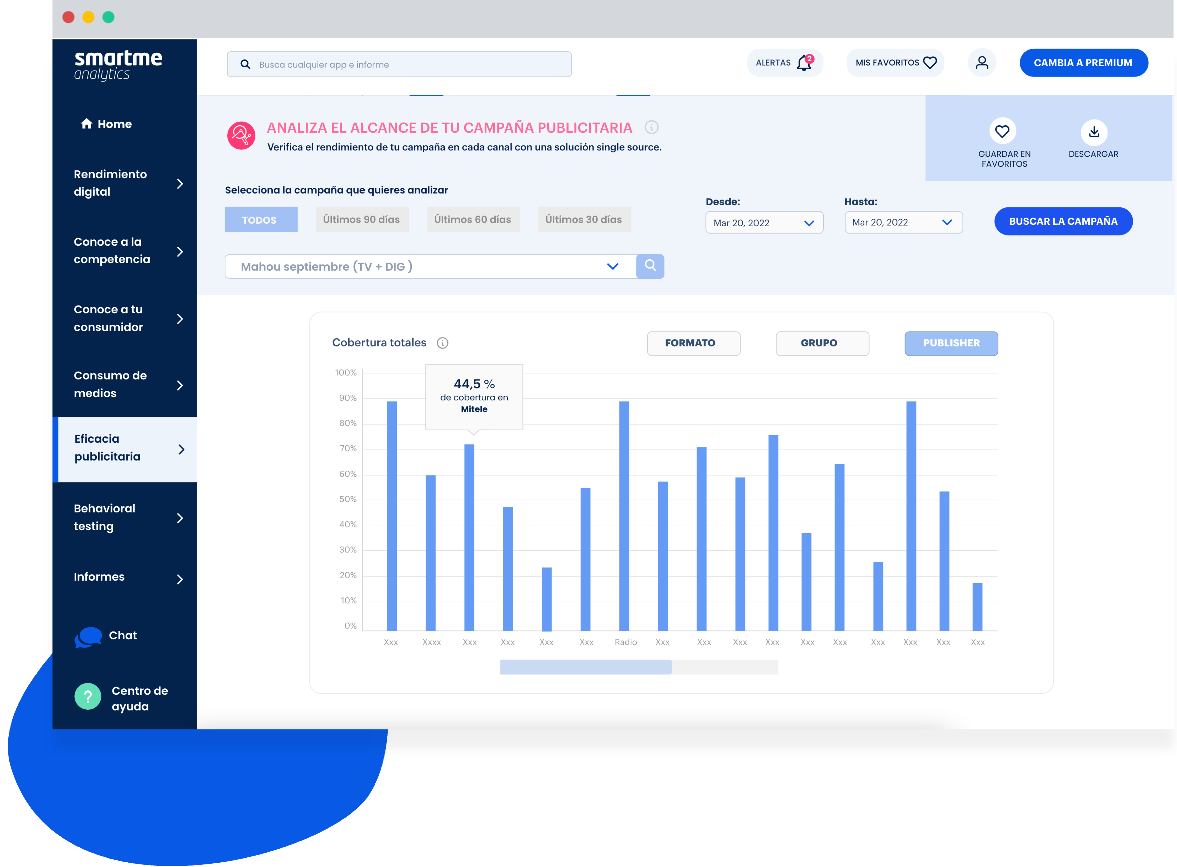
Task: Select the Últimos 90 días filter
Action: click(x=361, y=220)
